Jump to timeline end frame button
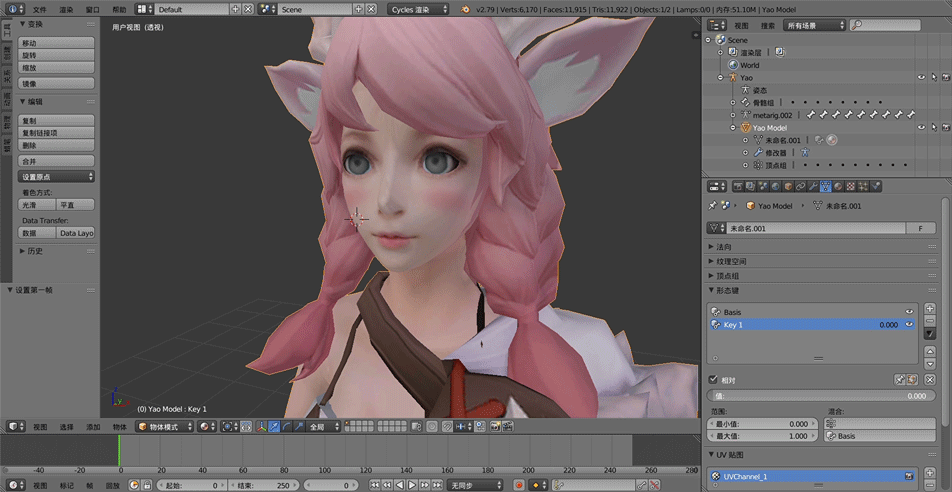952x492 pixels. 437,485
